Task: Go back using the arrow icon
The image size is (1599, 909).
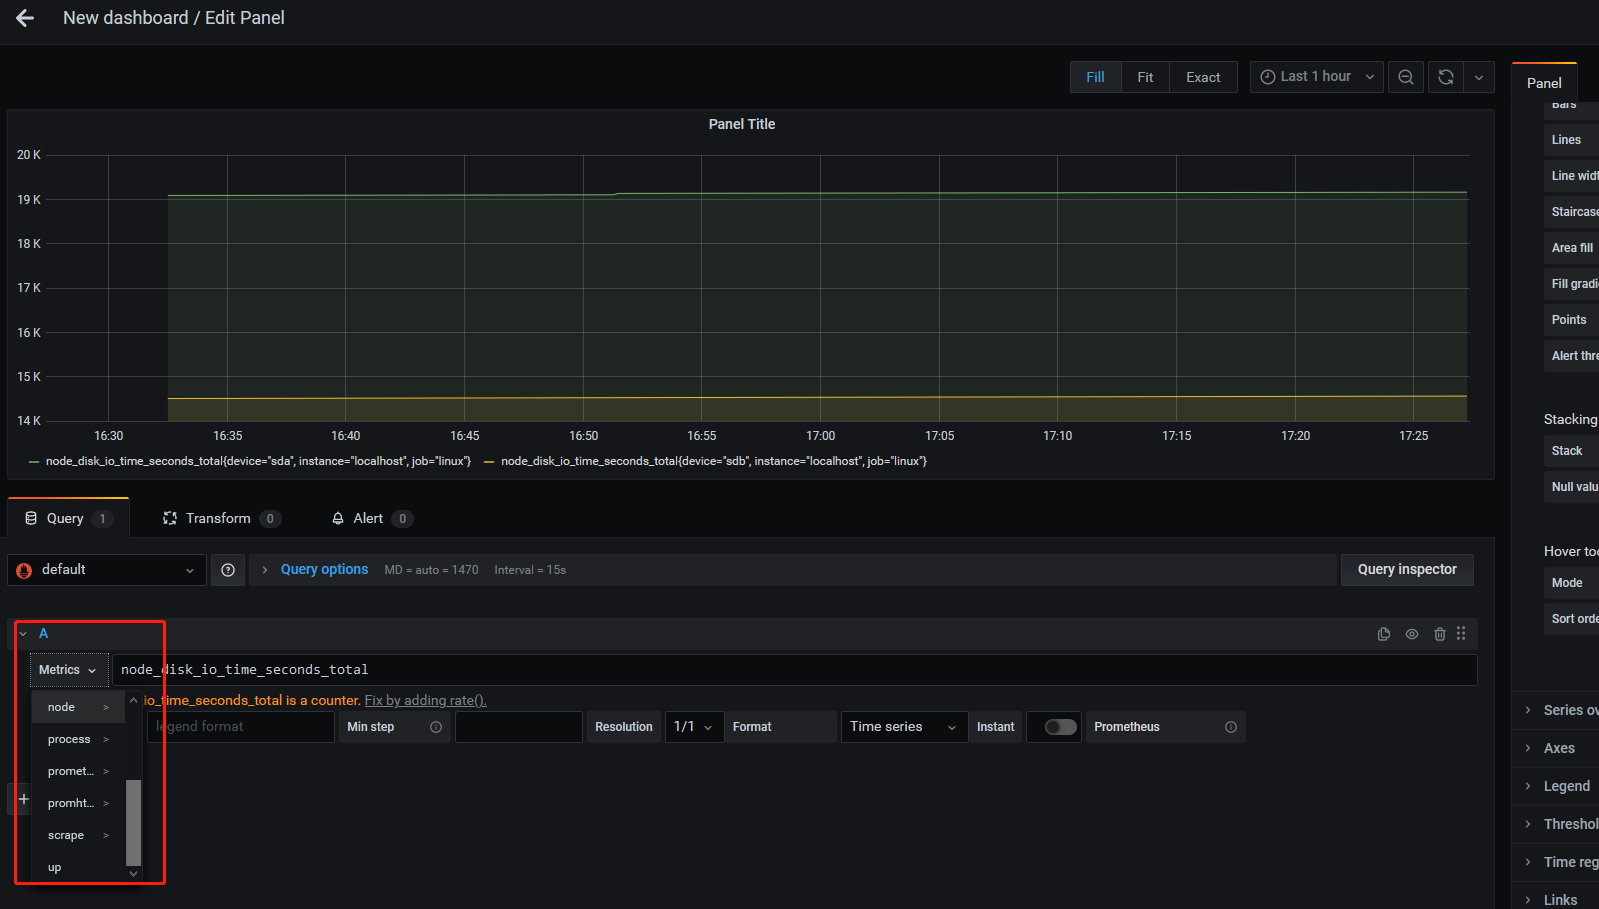Action: (x=25, y=18)
